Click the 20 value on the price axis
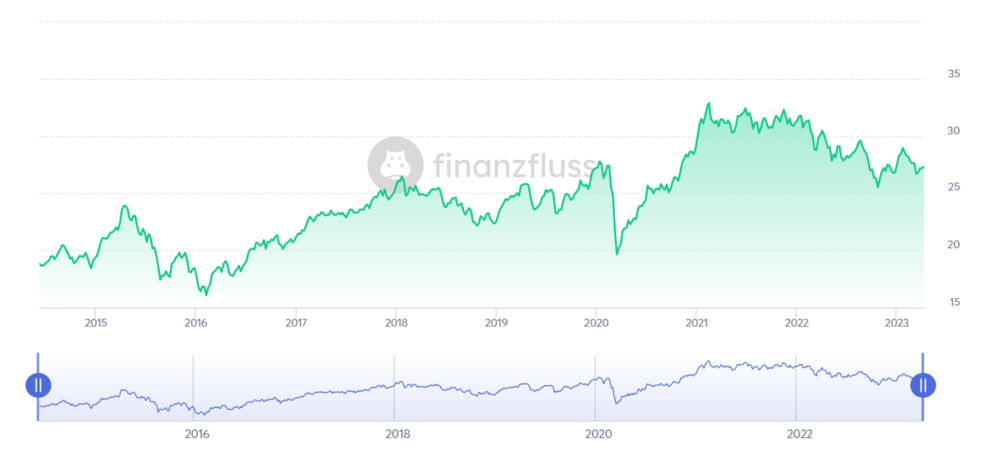 [954, 245]
